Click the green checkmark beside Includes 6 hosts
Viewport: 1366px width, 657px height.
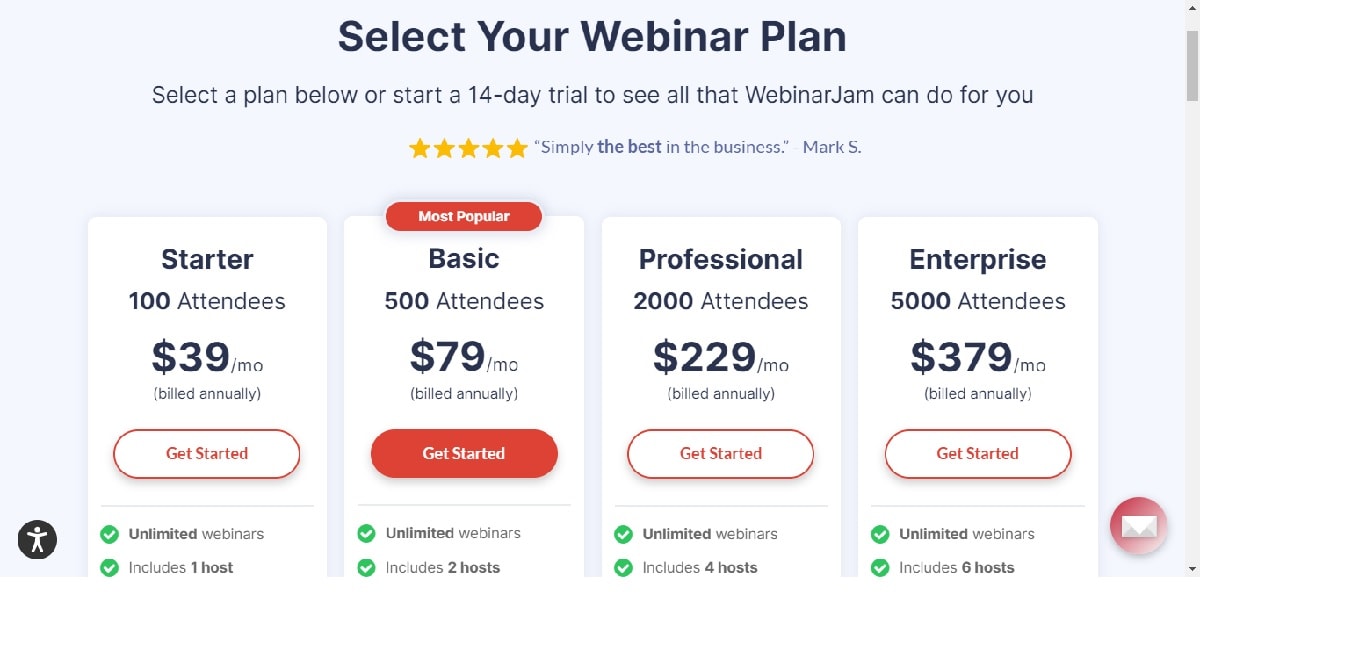pyautogui.click(x=880, y=568)
